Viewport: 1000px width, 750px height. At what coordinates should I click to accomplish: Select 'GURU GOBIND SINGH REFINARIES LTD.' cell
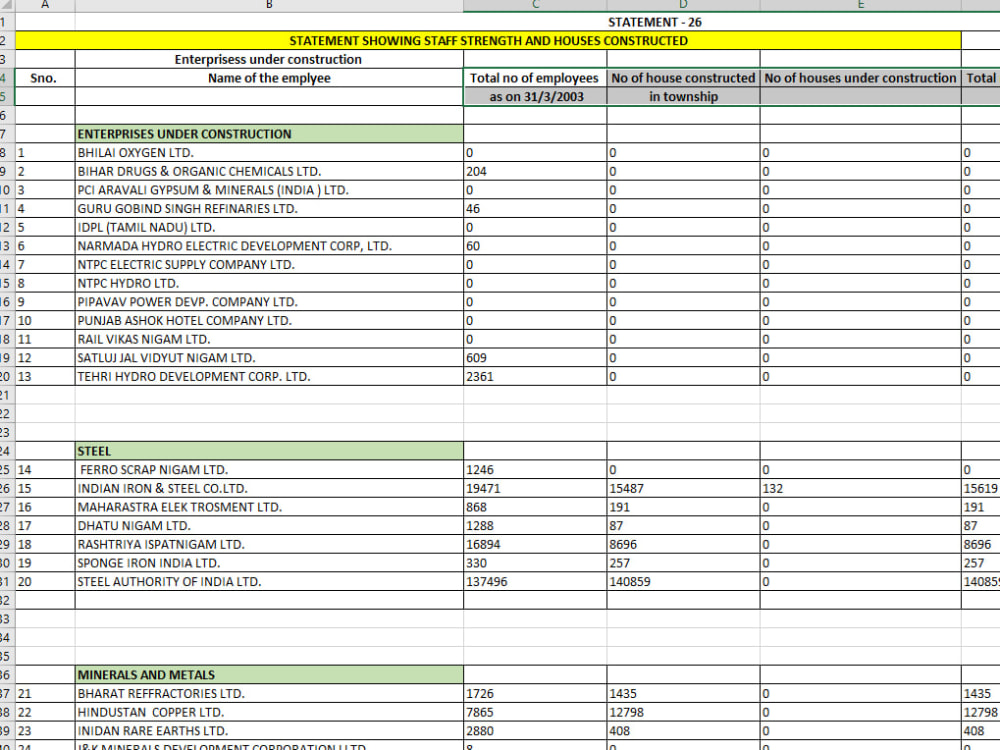coord(269,209)
